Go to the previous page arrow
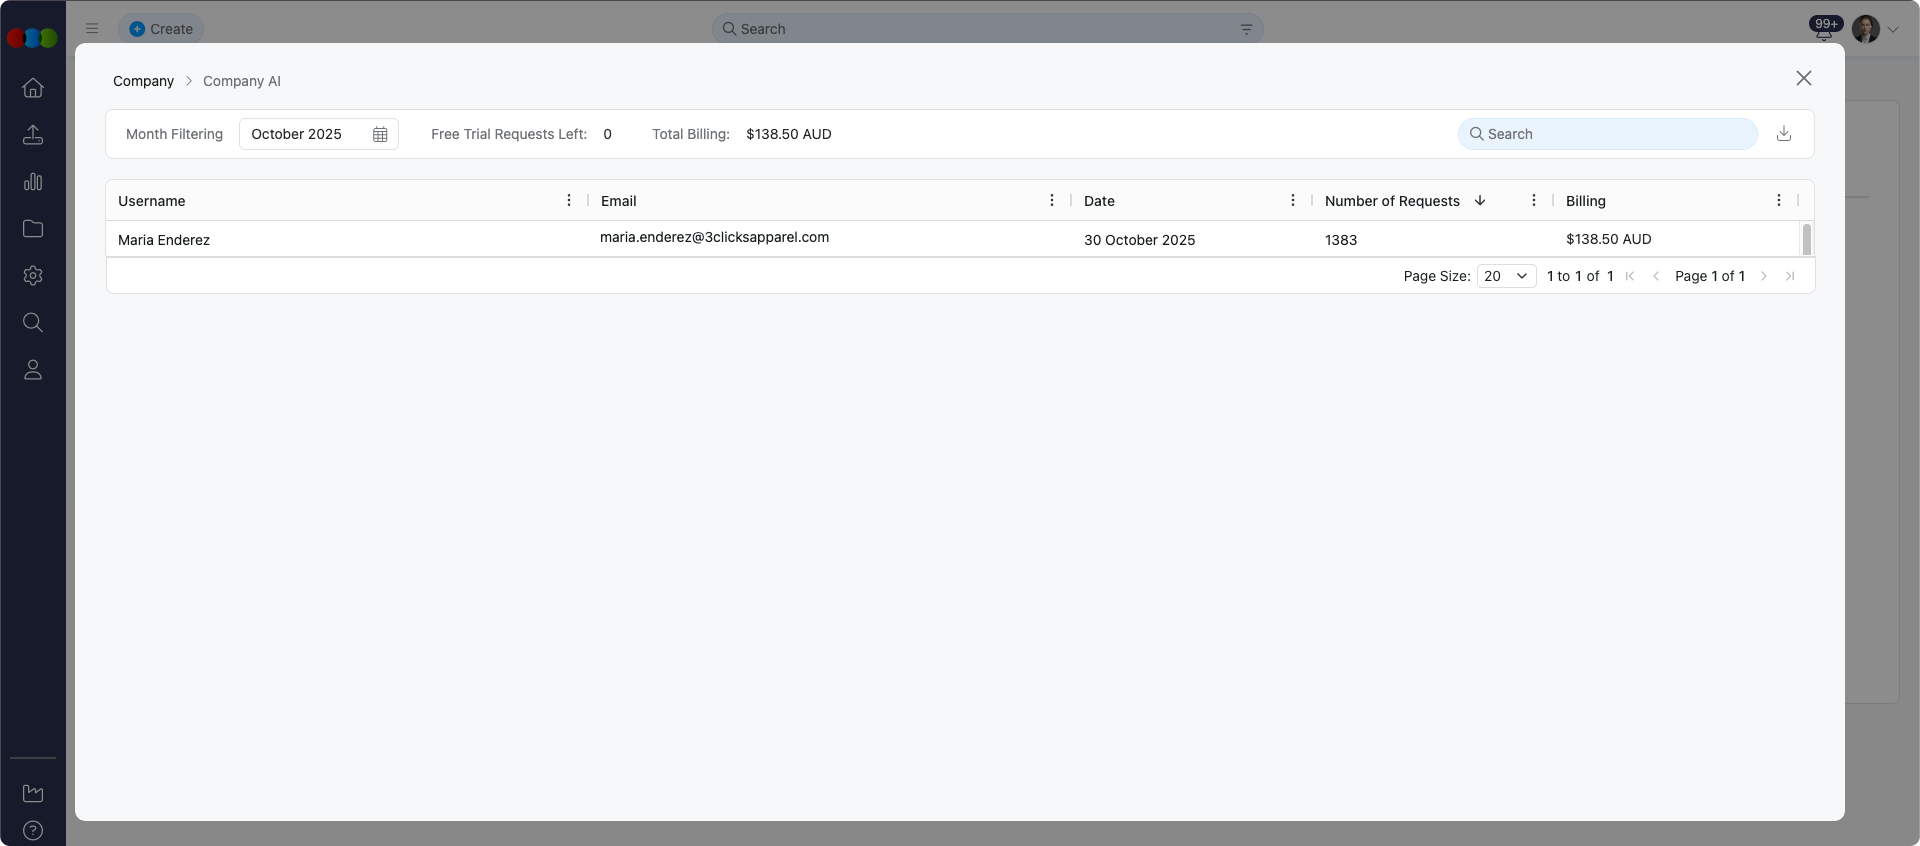The height and width of the screenshot is (846, 1920). 1656,276
